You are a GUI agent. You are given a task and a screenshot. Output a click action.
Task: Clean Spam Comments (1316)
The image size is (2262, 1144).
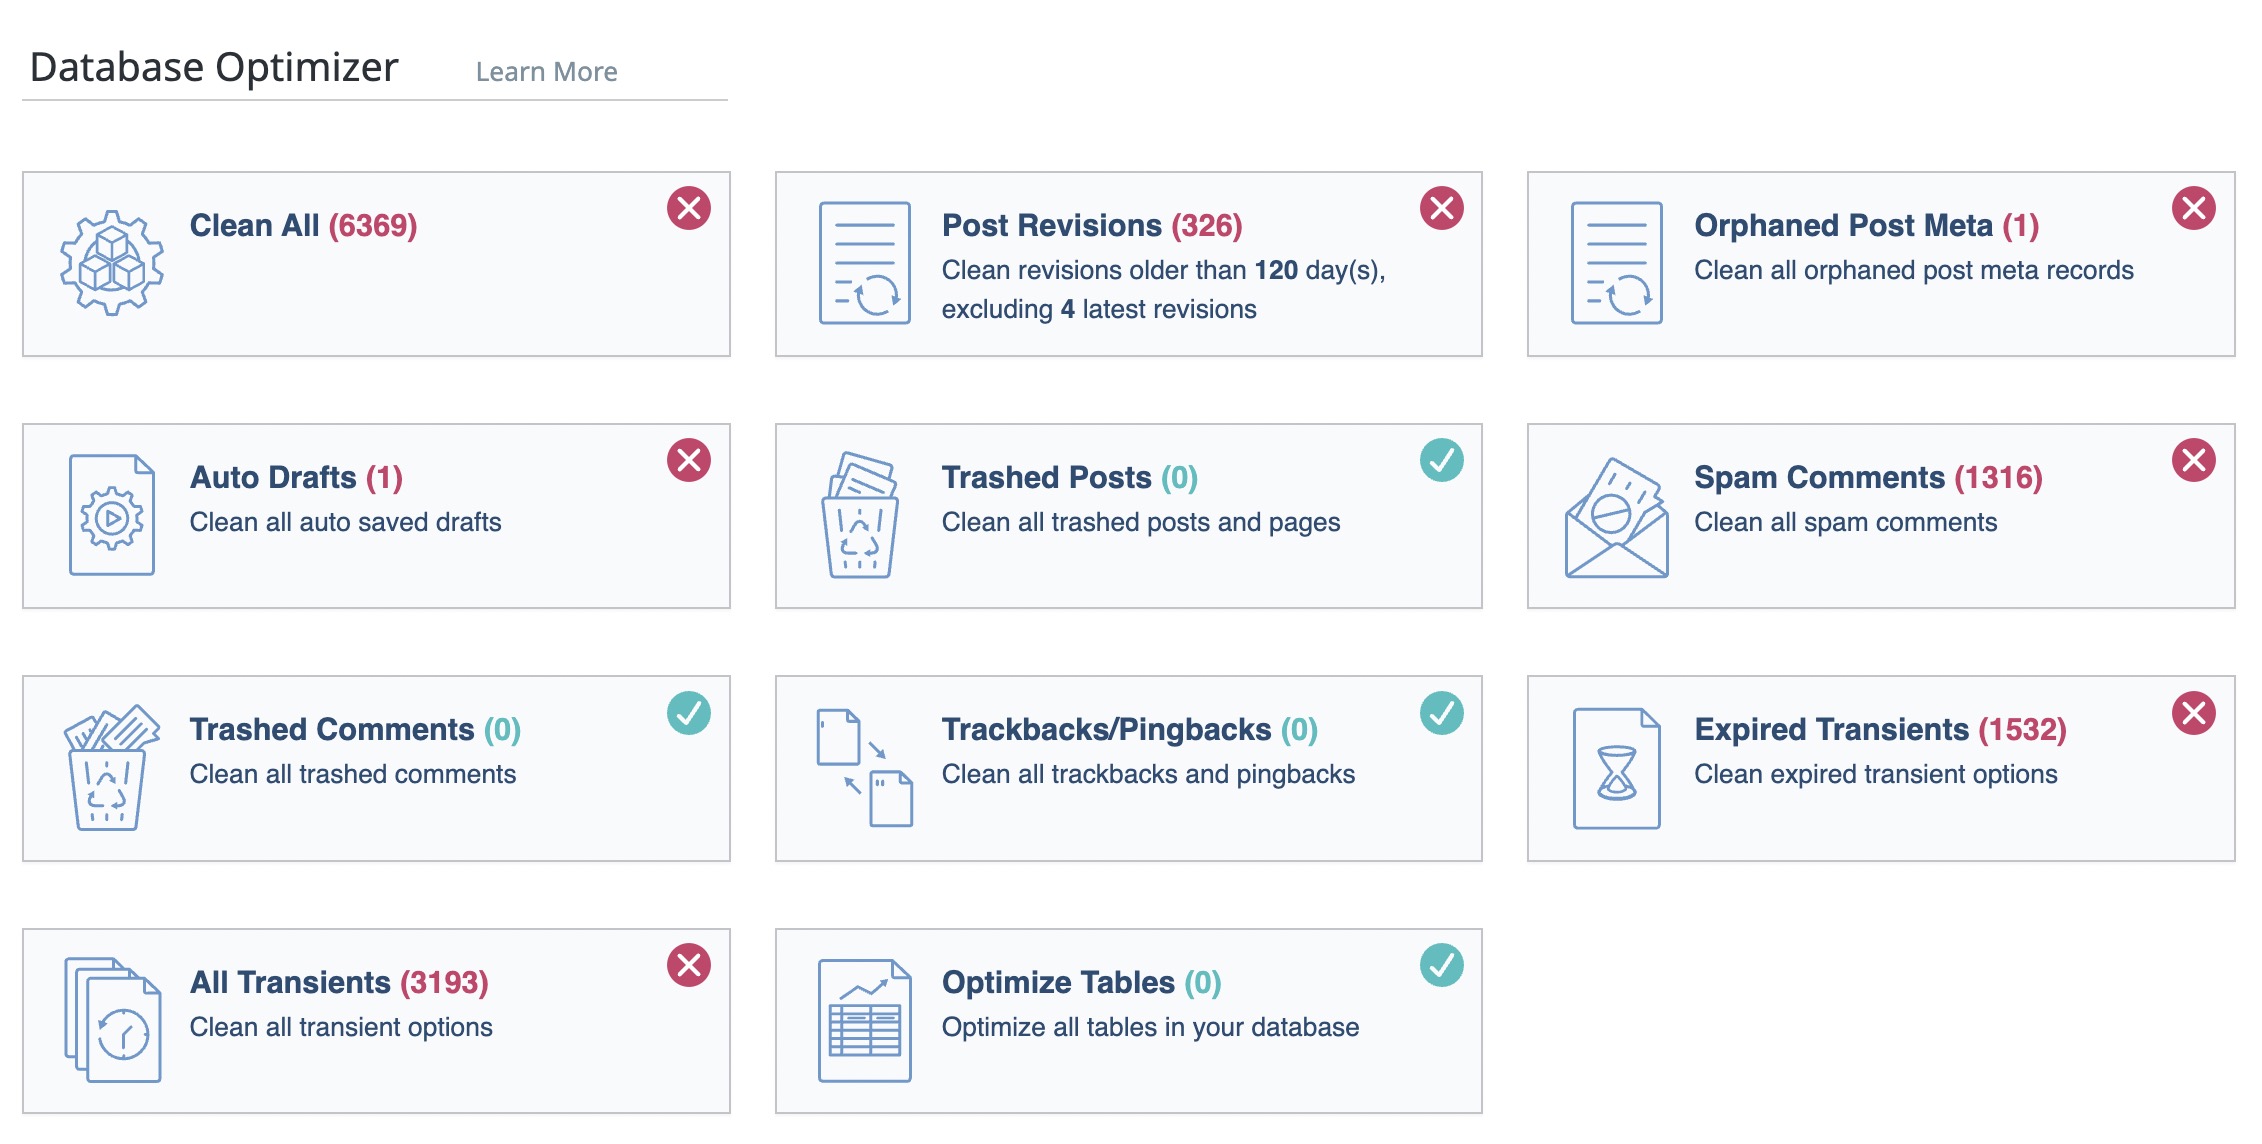click(x=1868, y=478)
